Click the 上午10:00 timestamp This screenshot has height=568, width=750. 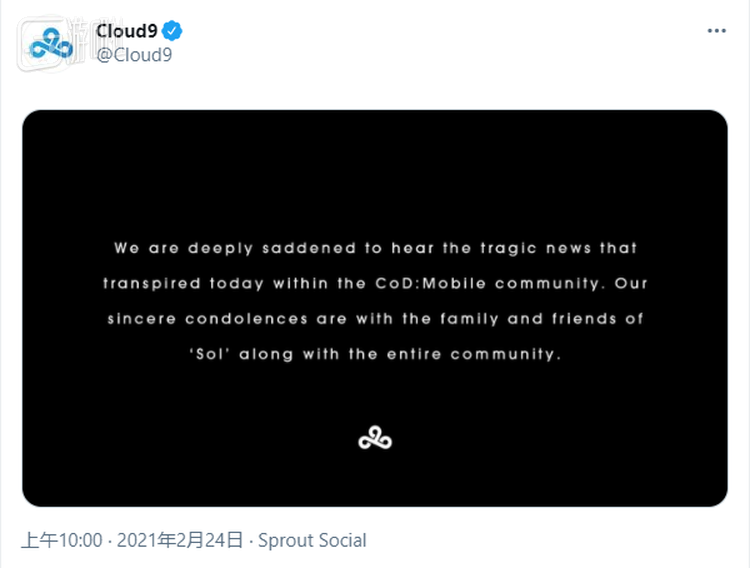coord(62,541)
